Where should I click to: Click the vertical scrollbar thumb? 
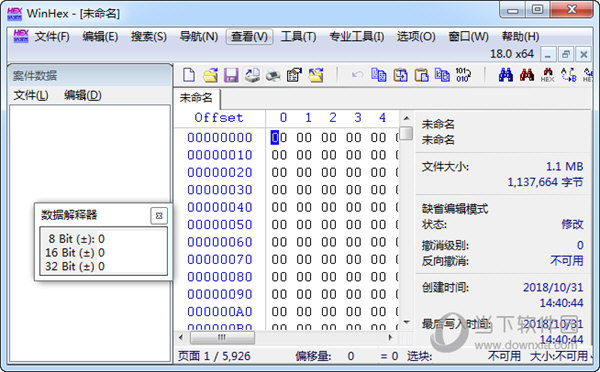point(406,133)
